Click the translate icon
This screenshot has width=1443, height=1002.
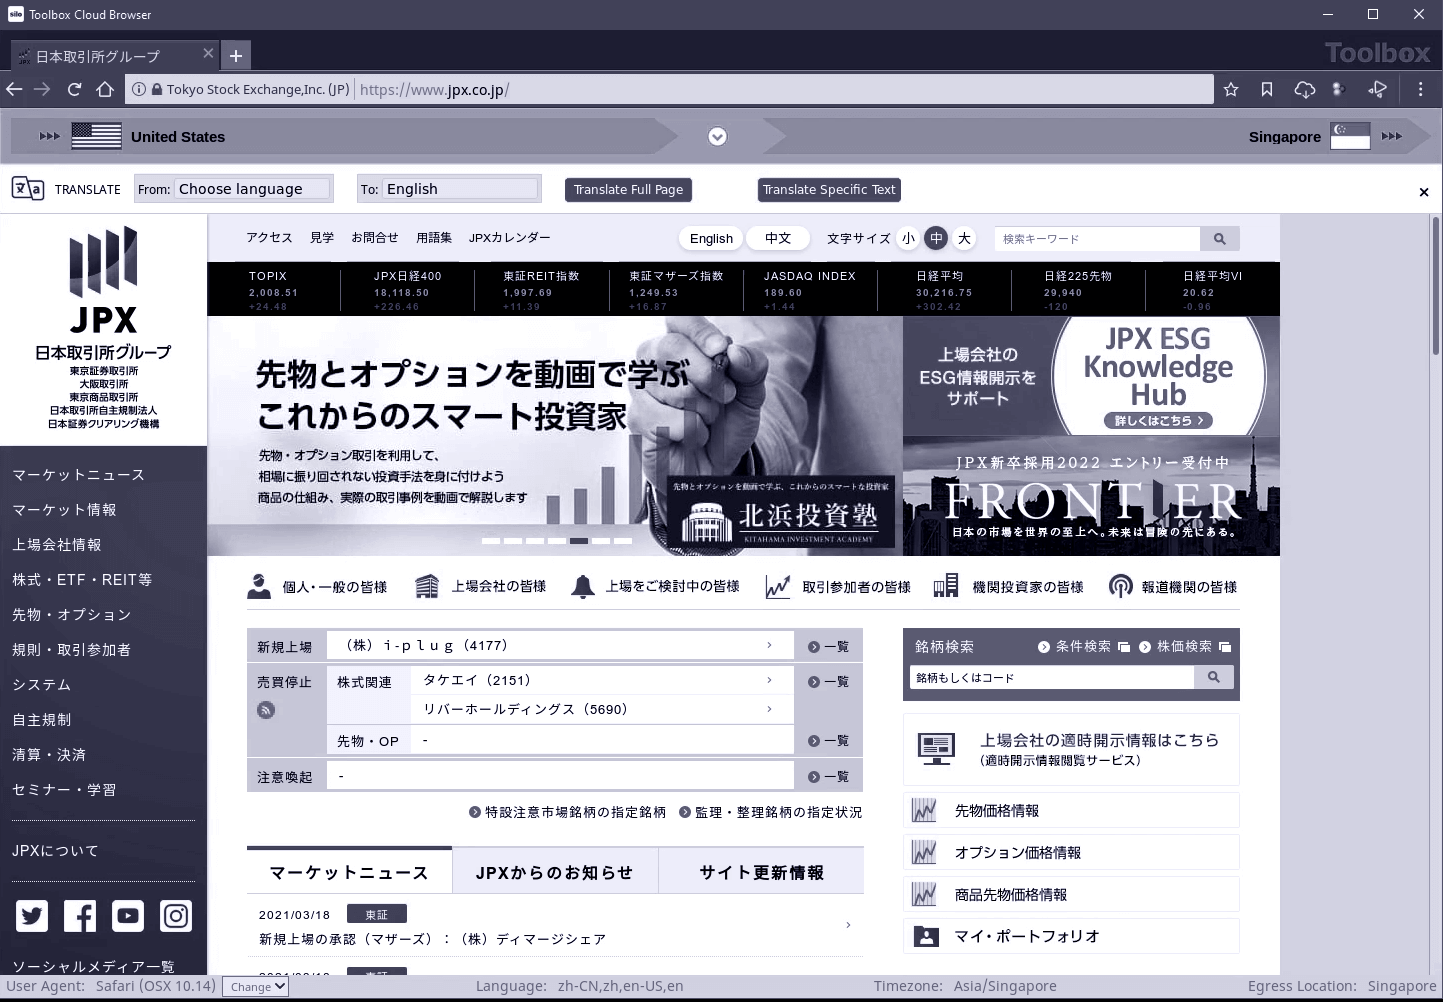click(27, 188)
